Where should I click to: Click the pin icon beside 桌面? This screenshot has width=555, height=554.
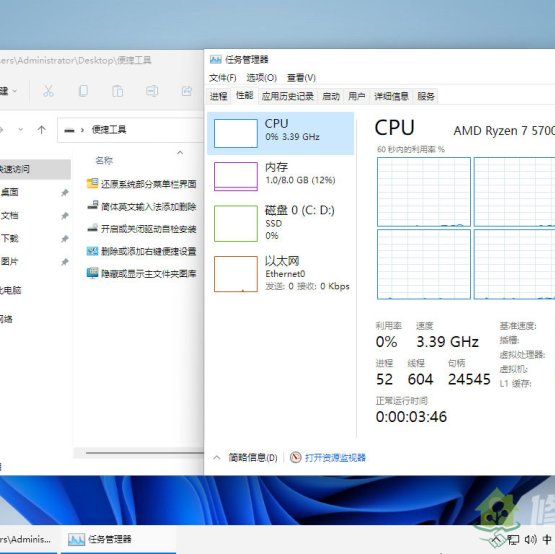pyautogui.click(x=64, y=193)
